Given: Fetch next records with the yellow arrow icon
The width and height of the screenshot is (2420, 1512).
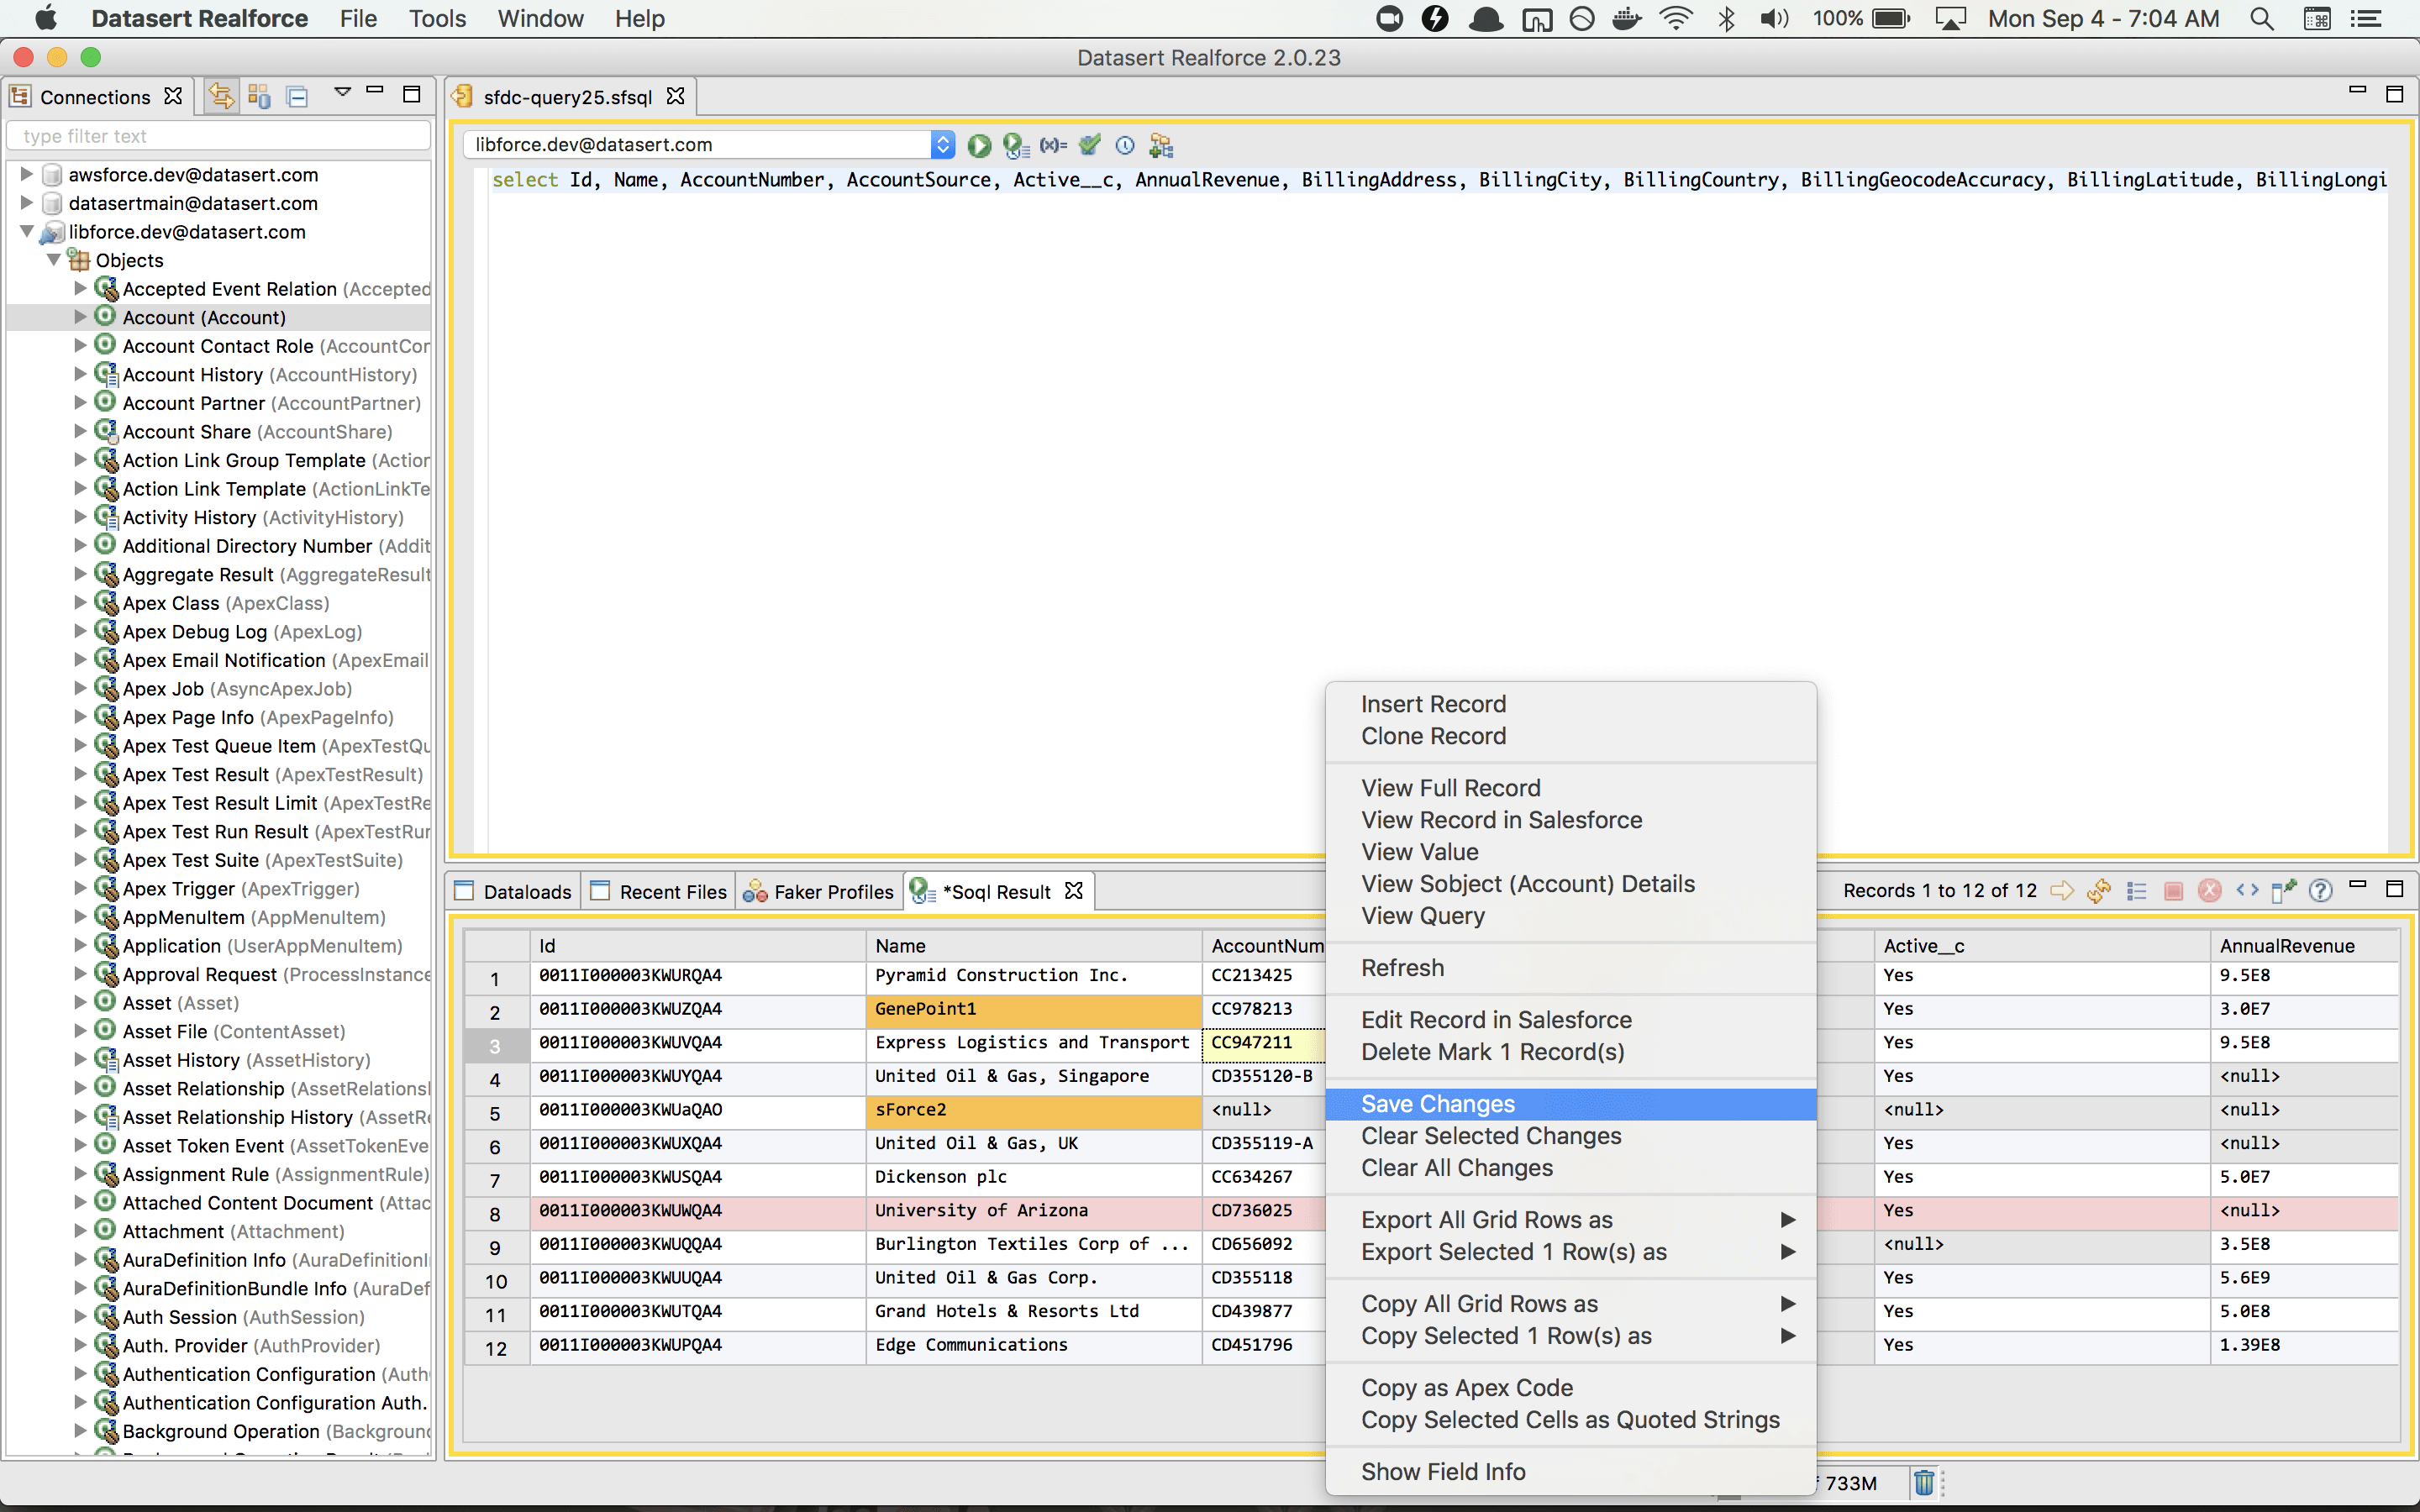Looking at the screenshot, I should (2061, 891).
